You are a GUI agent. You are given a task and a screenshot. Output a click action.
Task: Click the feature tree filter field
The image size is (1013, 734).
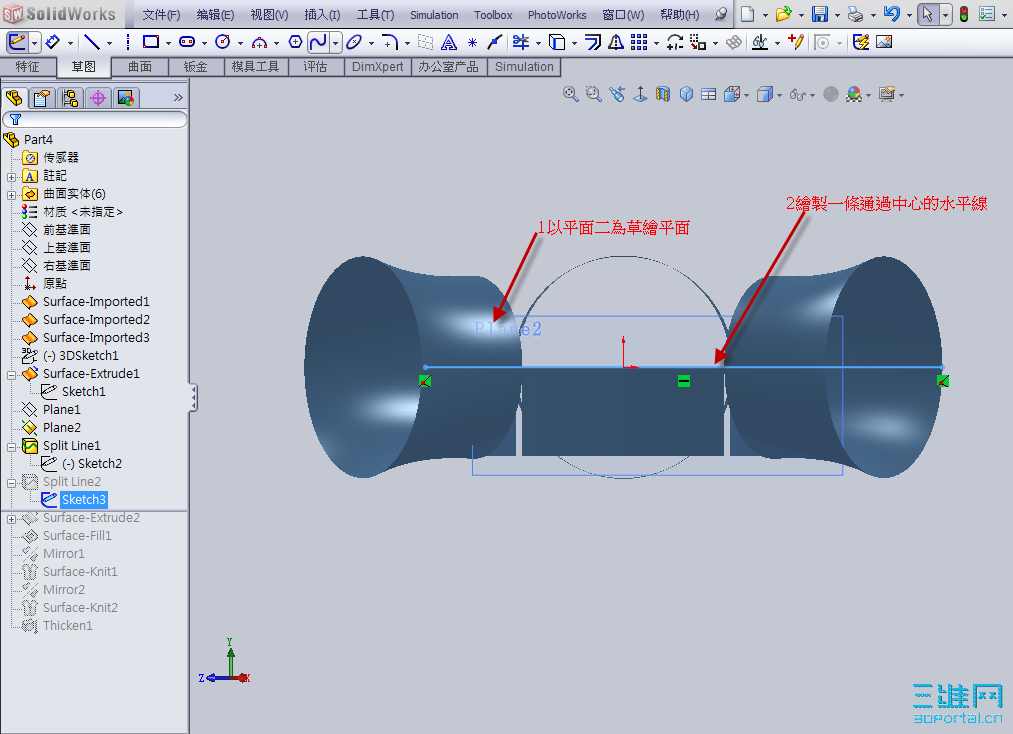(95, 120)
